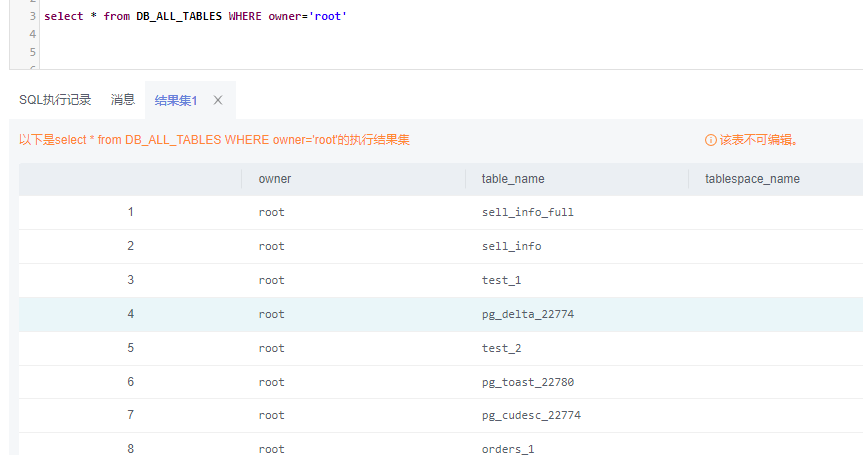Screen dimensions: 863x455
Task: Click the pg_cudesc_22774 cell
Action: coord(531,415)
